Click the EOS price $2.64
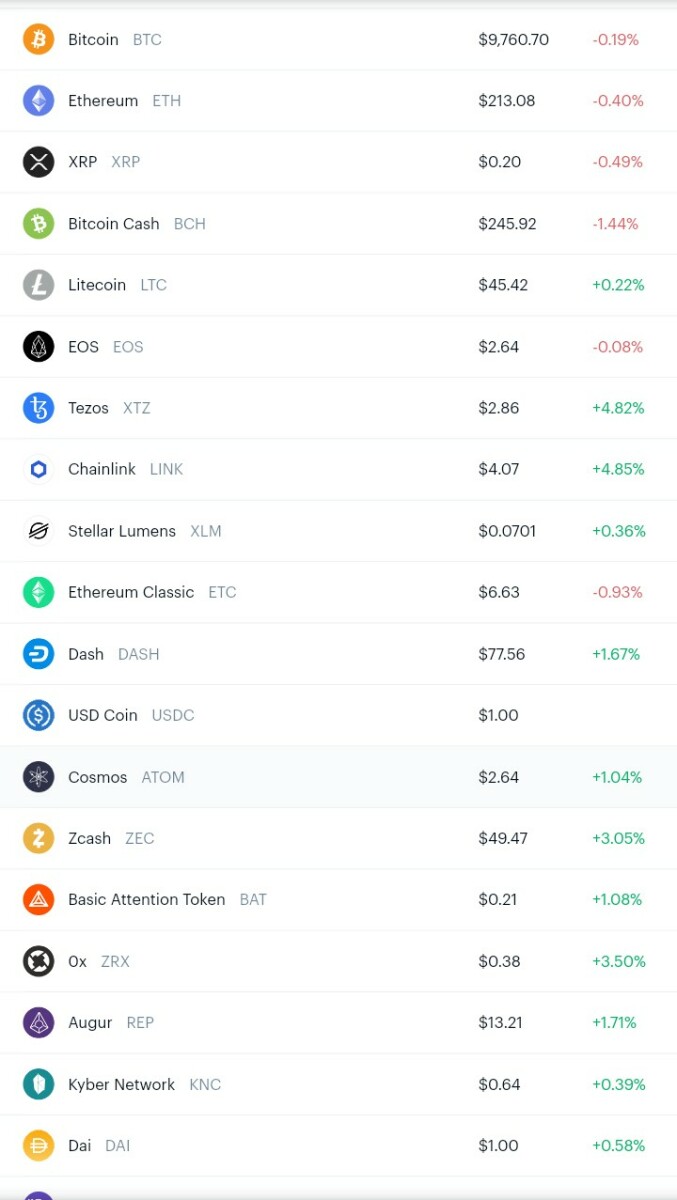 498,347
